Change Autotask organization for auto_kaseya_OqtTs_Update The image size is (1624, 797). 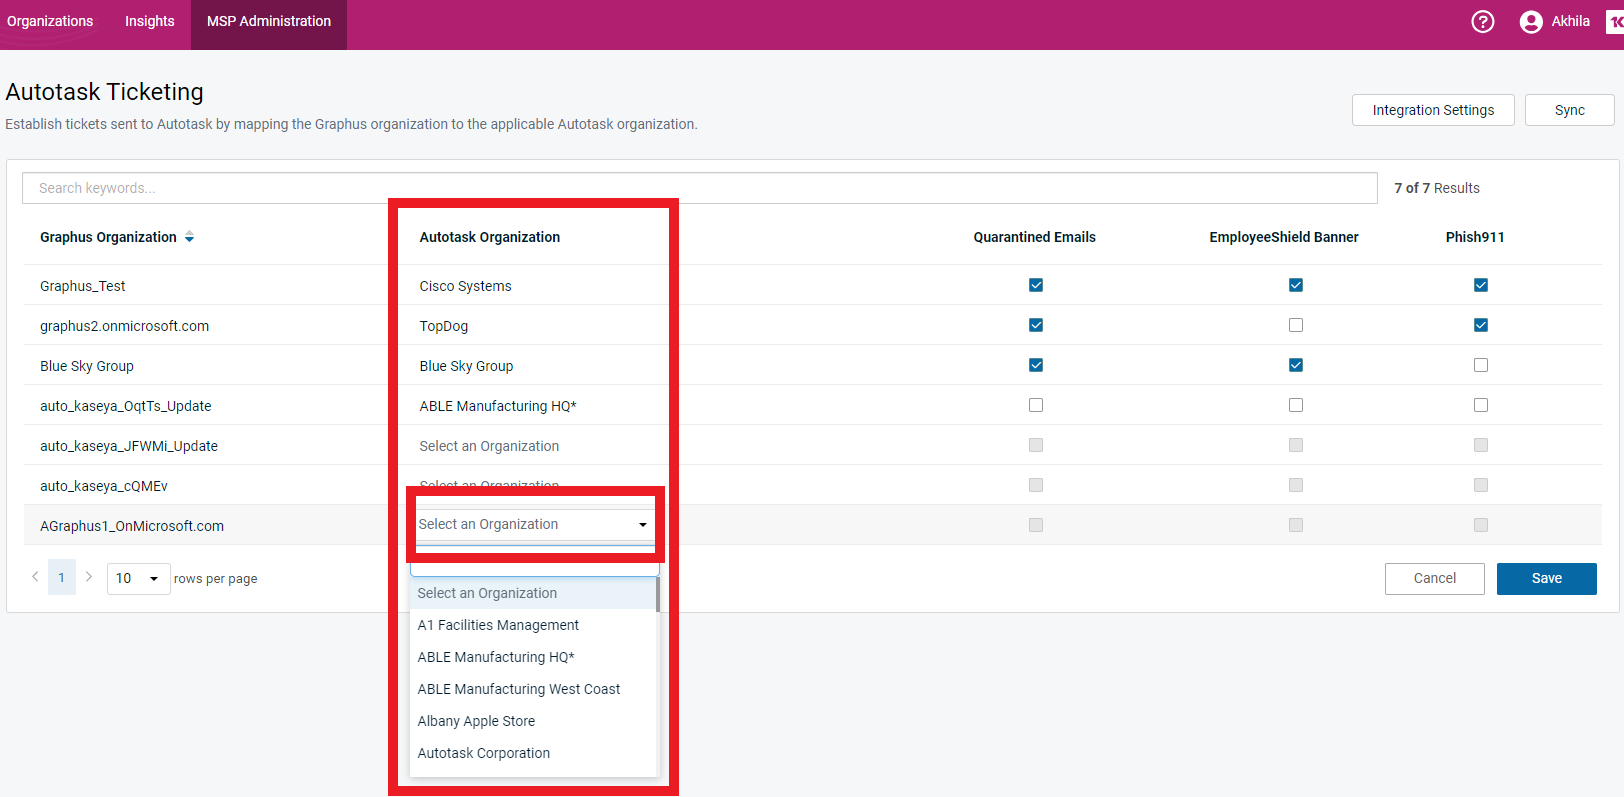tap(497, 406)
